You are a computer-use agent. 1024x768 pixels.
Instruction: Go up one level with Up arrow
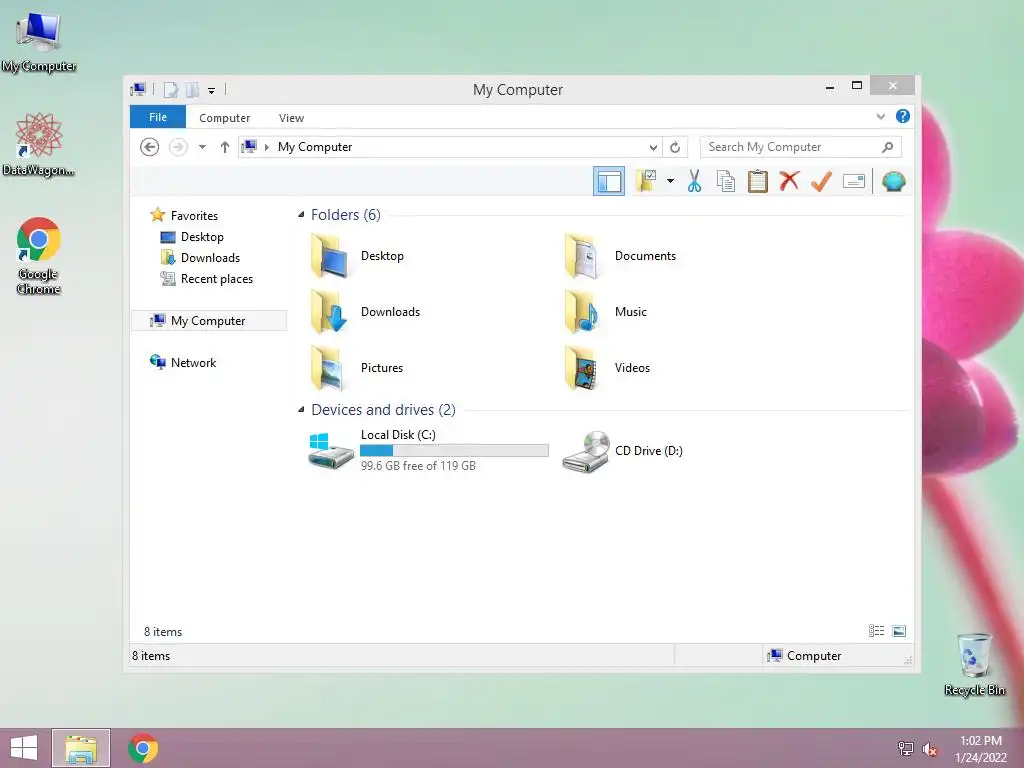tap(225, 147)
